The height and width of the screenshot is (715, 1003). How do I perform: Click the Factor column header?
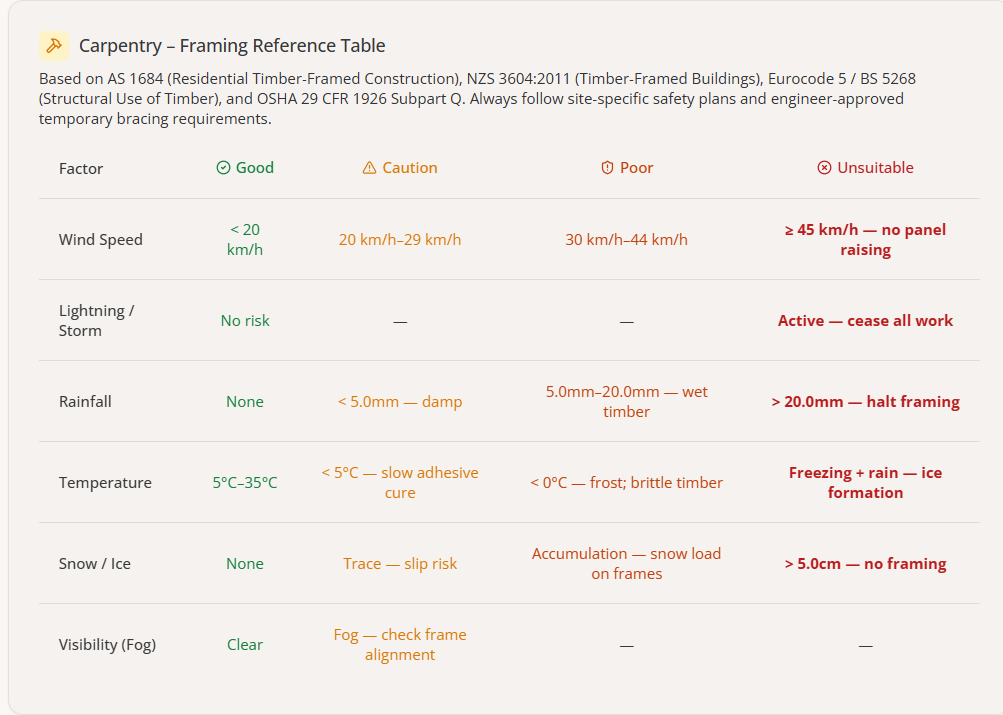[x=81, y=169]
